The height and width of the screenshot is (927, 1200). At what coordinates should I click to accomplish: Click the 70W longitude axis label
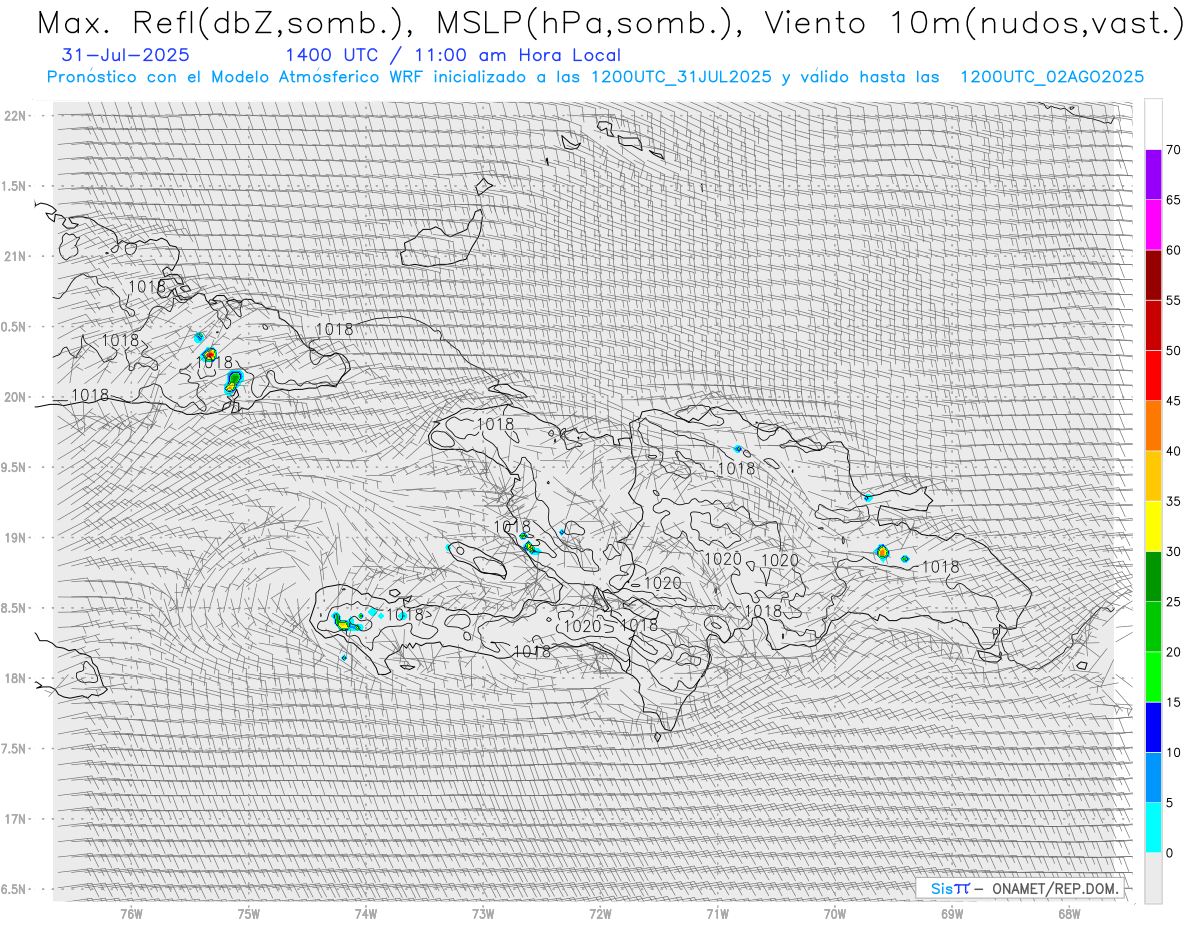pos(835,914)
